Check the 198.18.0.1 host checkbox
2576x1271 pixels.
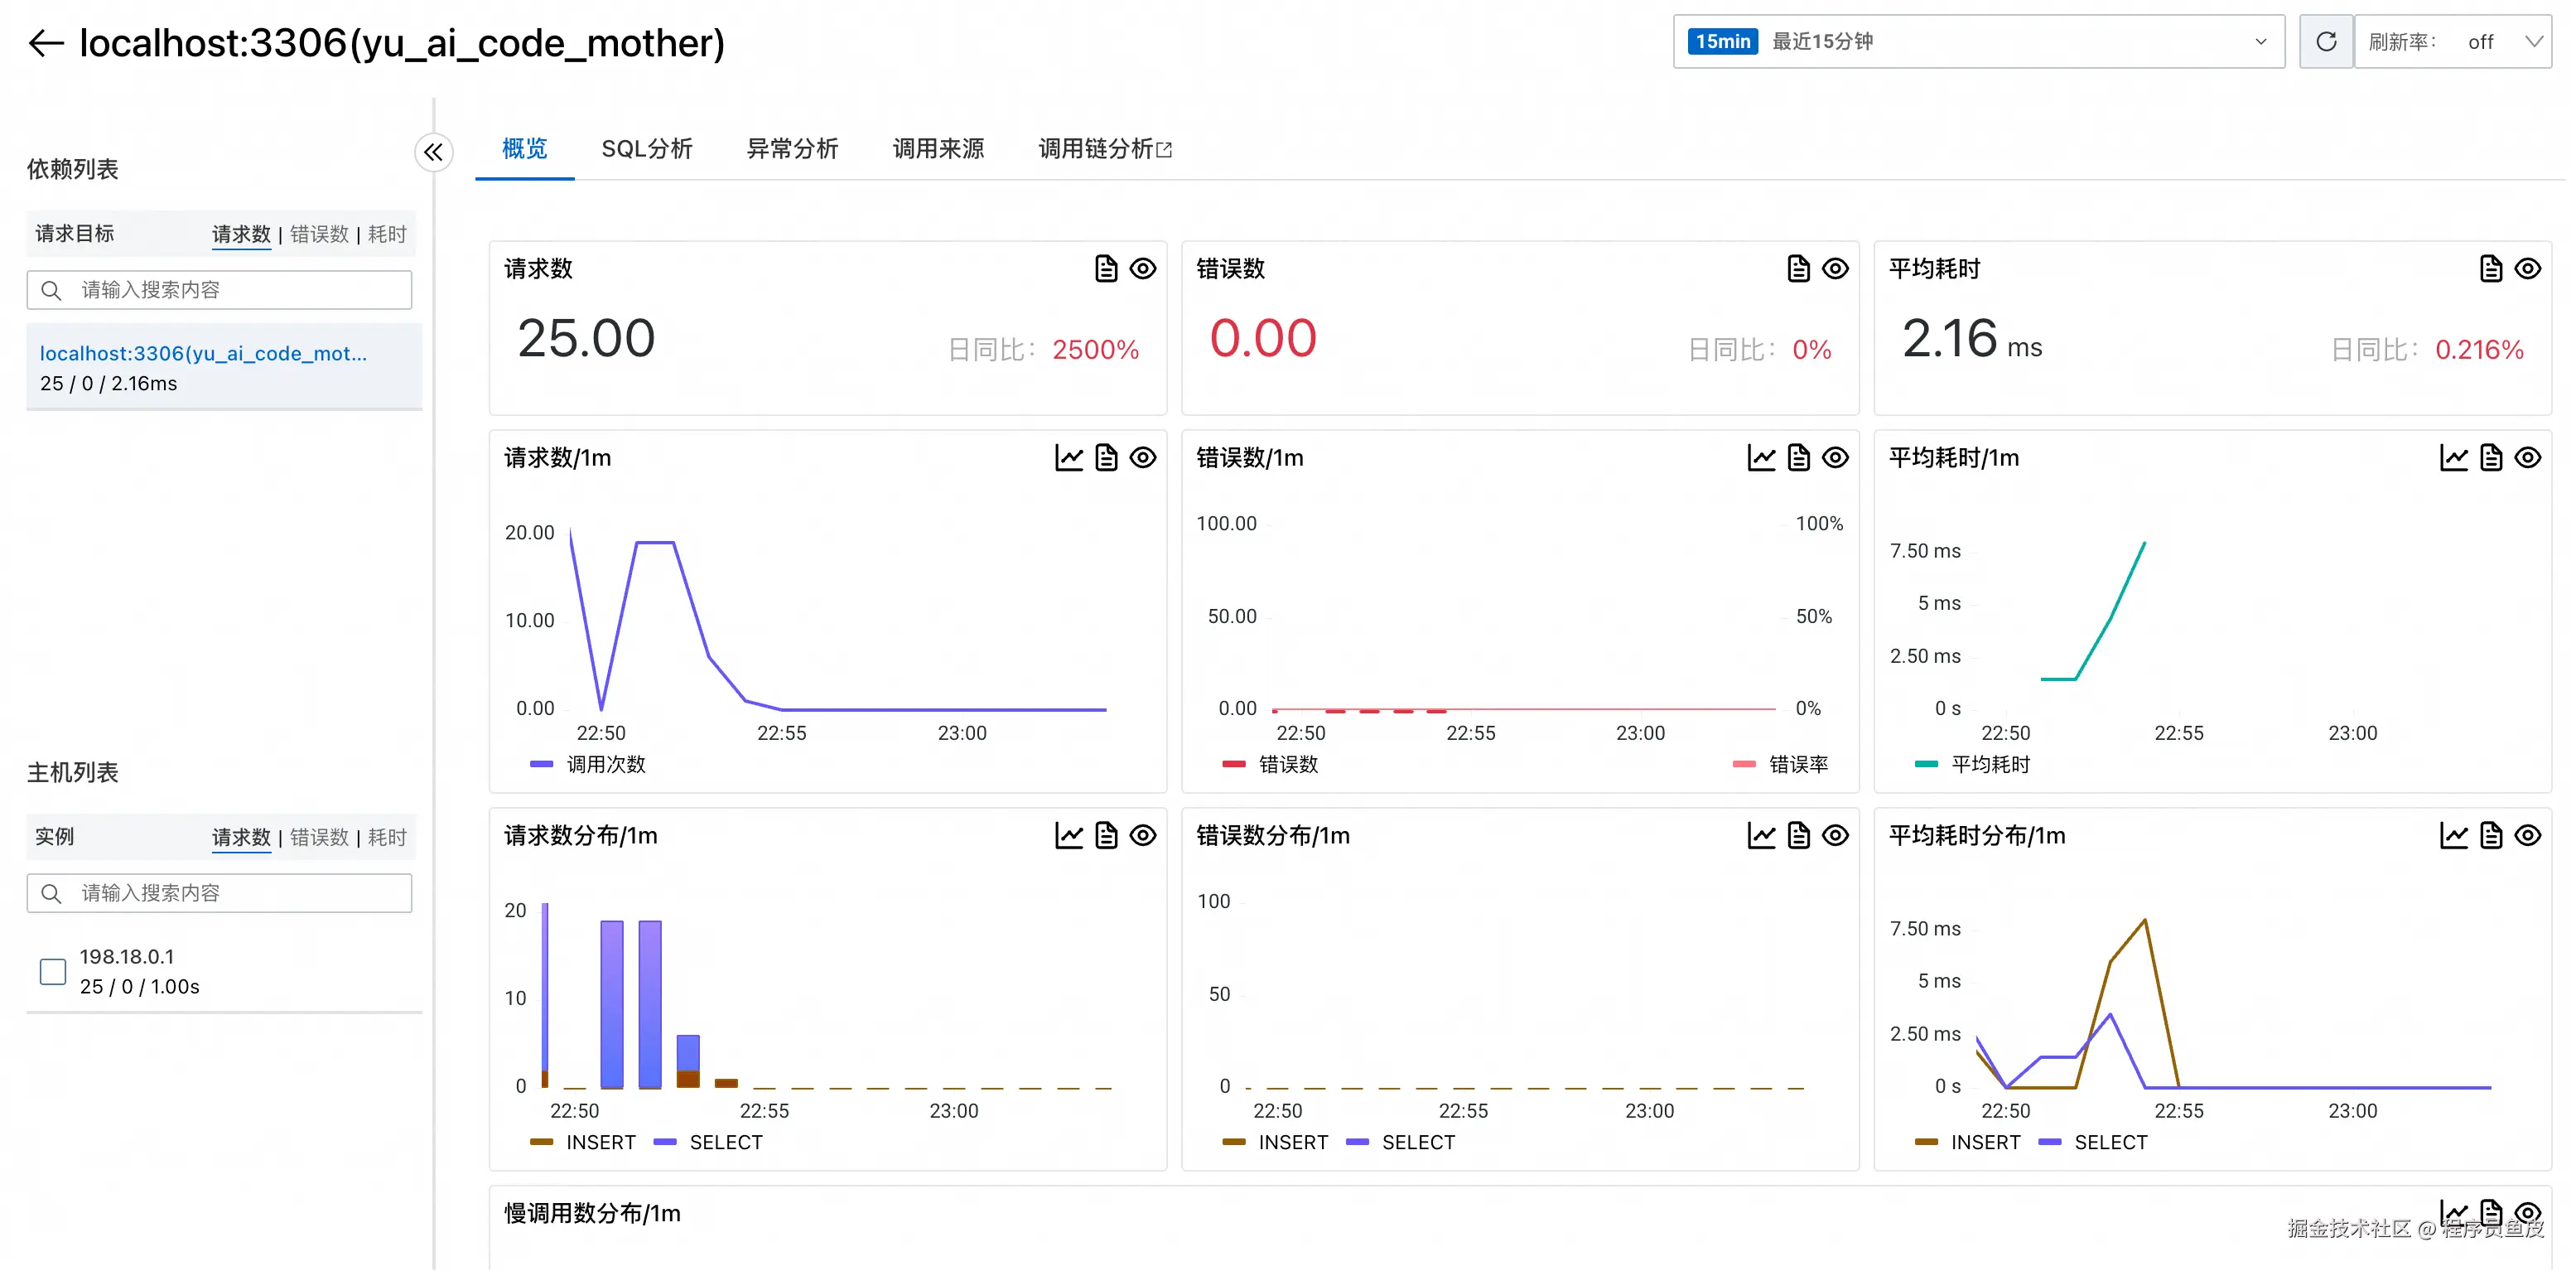tap(53, 971)
